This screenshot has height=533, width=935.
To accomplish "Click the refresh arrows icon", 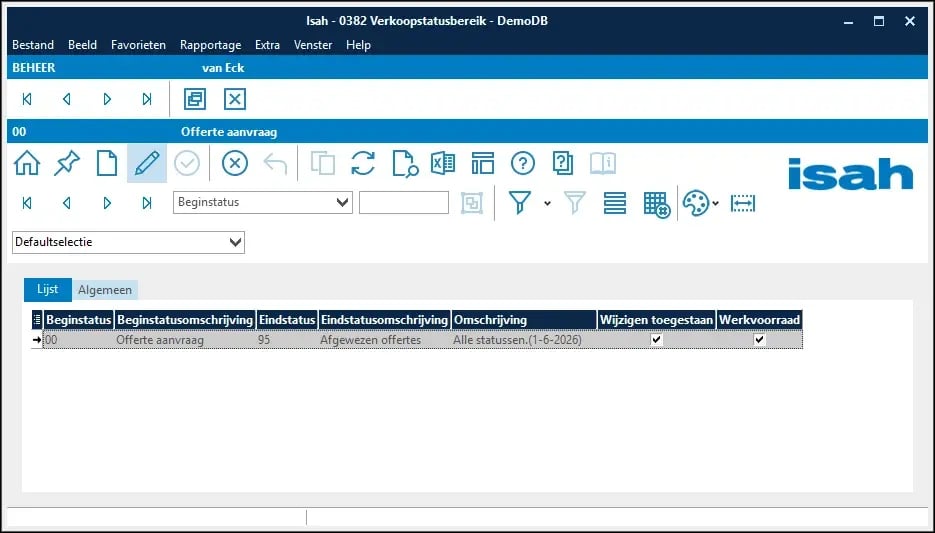I will coord(363,163).
